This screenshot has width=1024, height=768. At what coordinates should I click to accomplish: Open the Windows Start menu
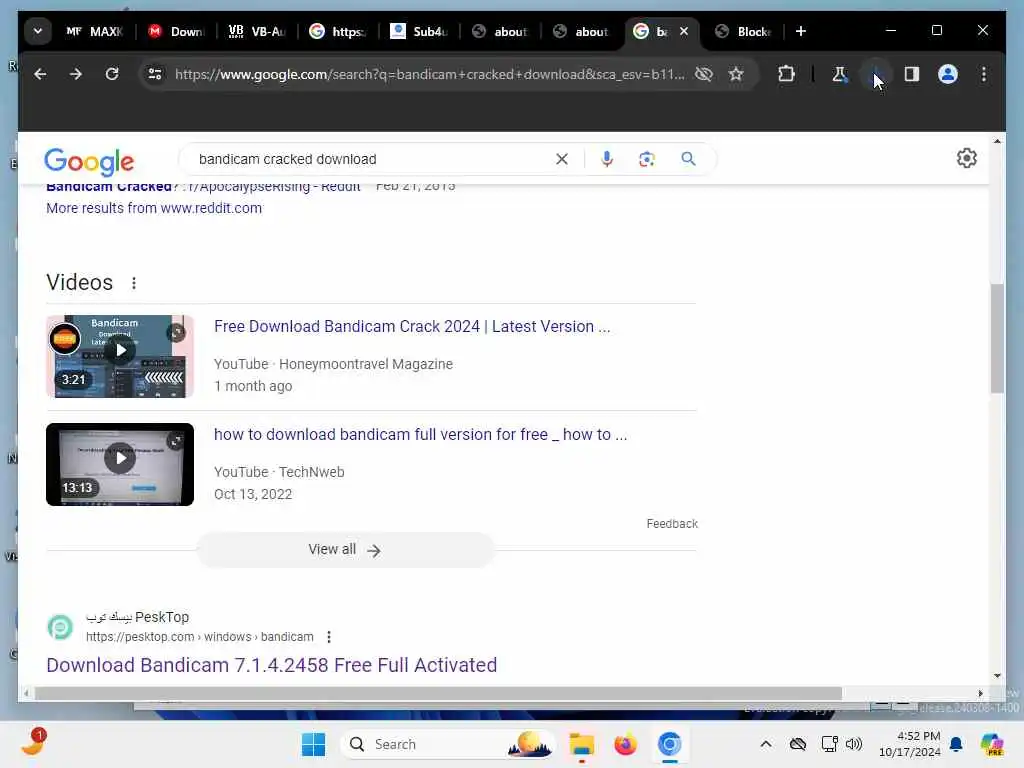click(313, 744)
